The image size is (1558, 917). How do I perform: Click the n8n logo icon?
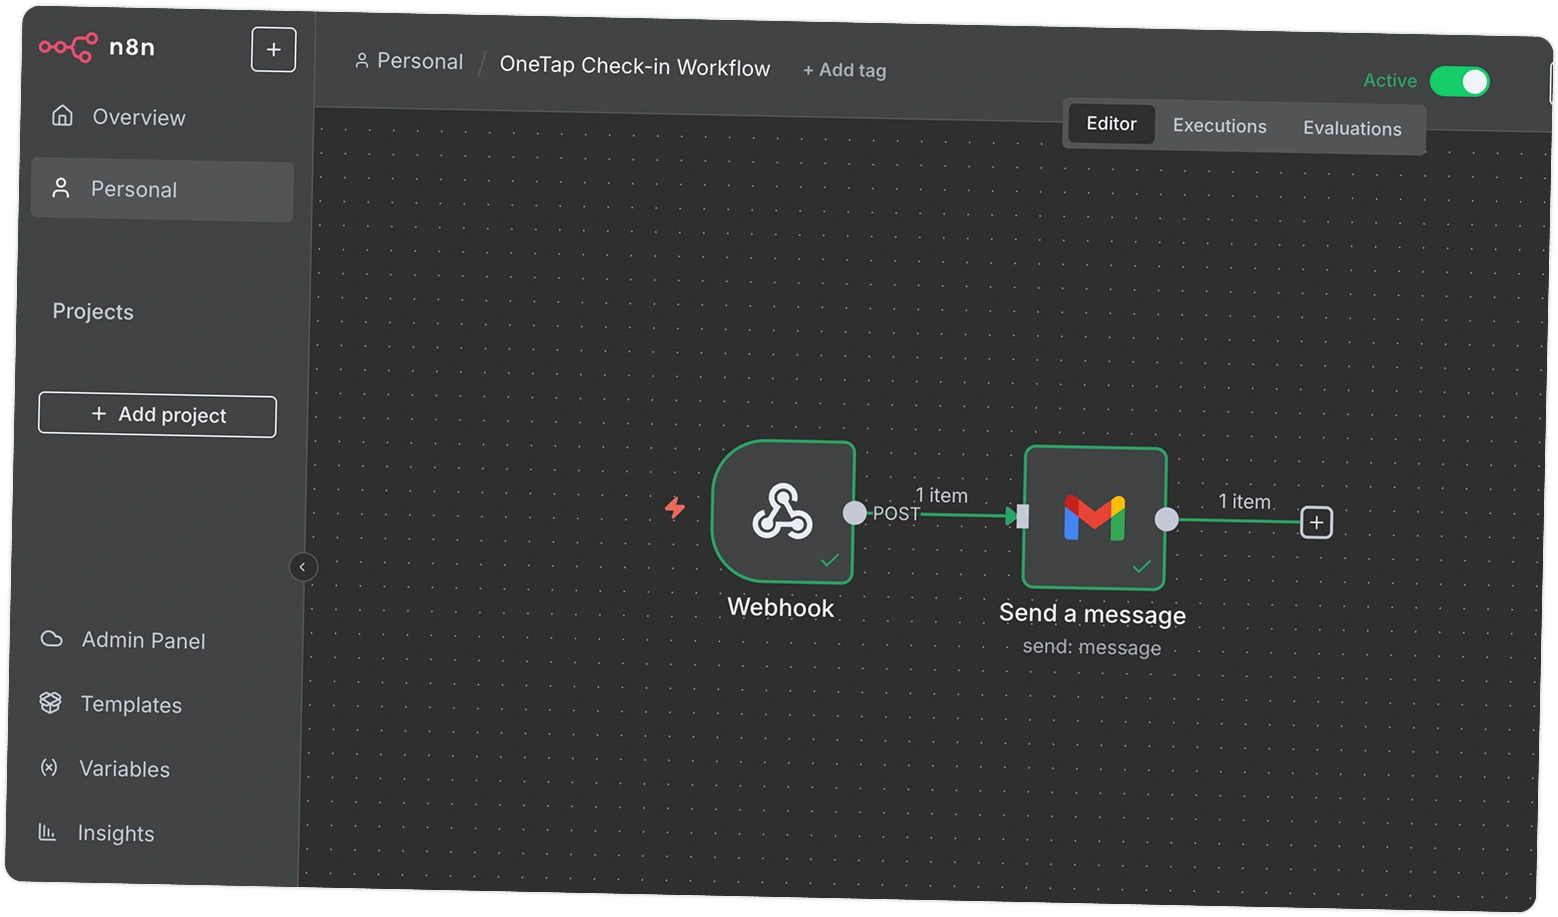[68, 47]
